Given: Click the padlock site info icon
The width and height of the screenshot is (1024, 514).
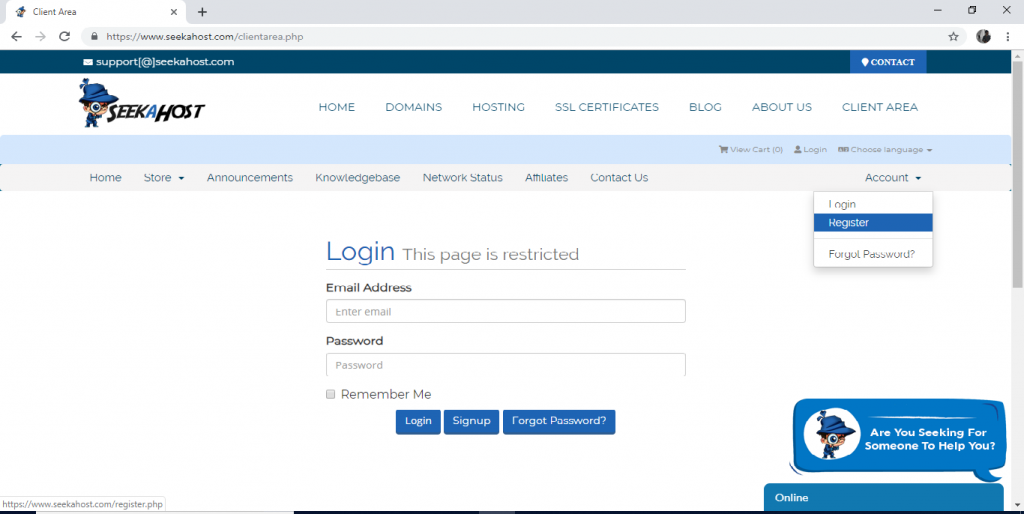Looking at the screenshot, I should click(x=94, y=37).
